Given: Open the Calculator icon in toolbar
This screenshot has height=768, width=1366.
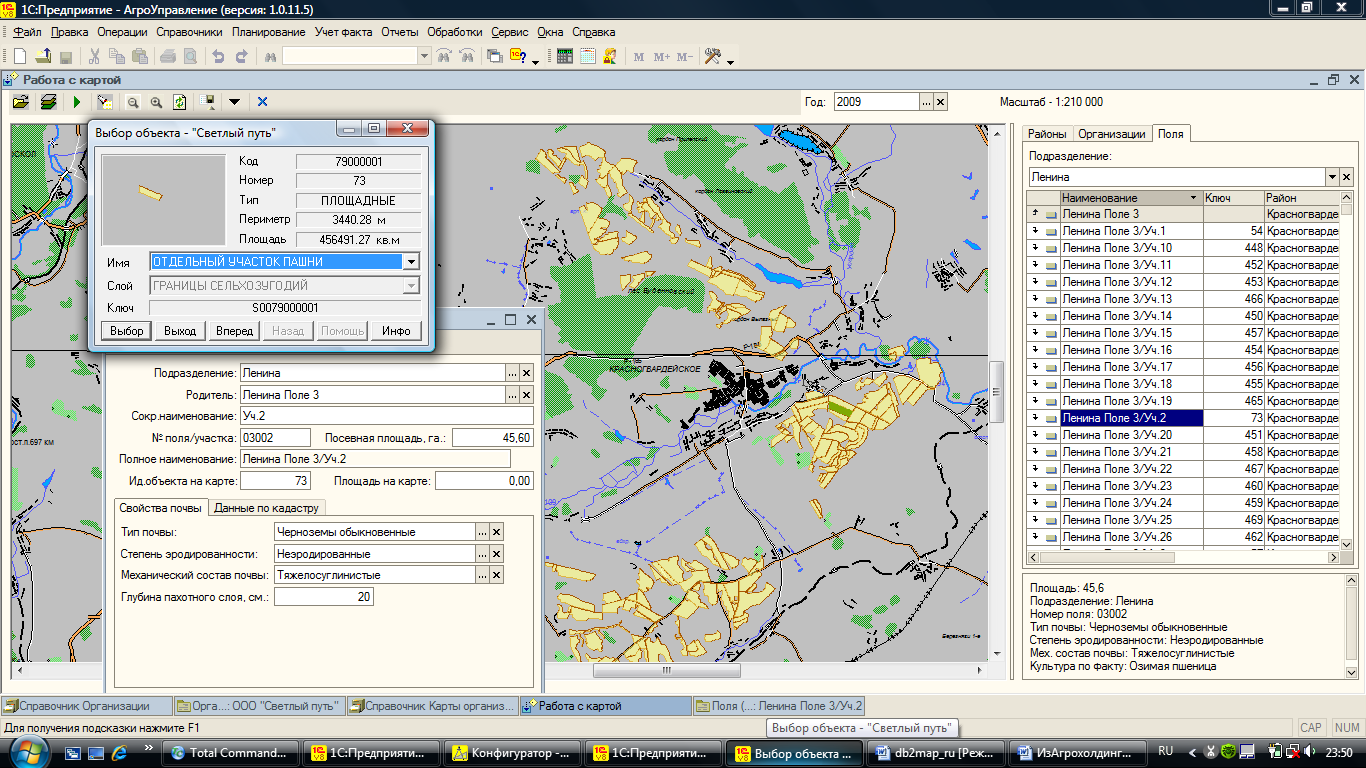Looking at the screenshot, I should (x=565, y=56).
